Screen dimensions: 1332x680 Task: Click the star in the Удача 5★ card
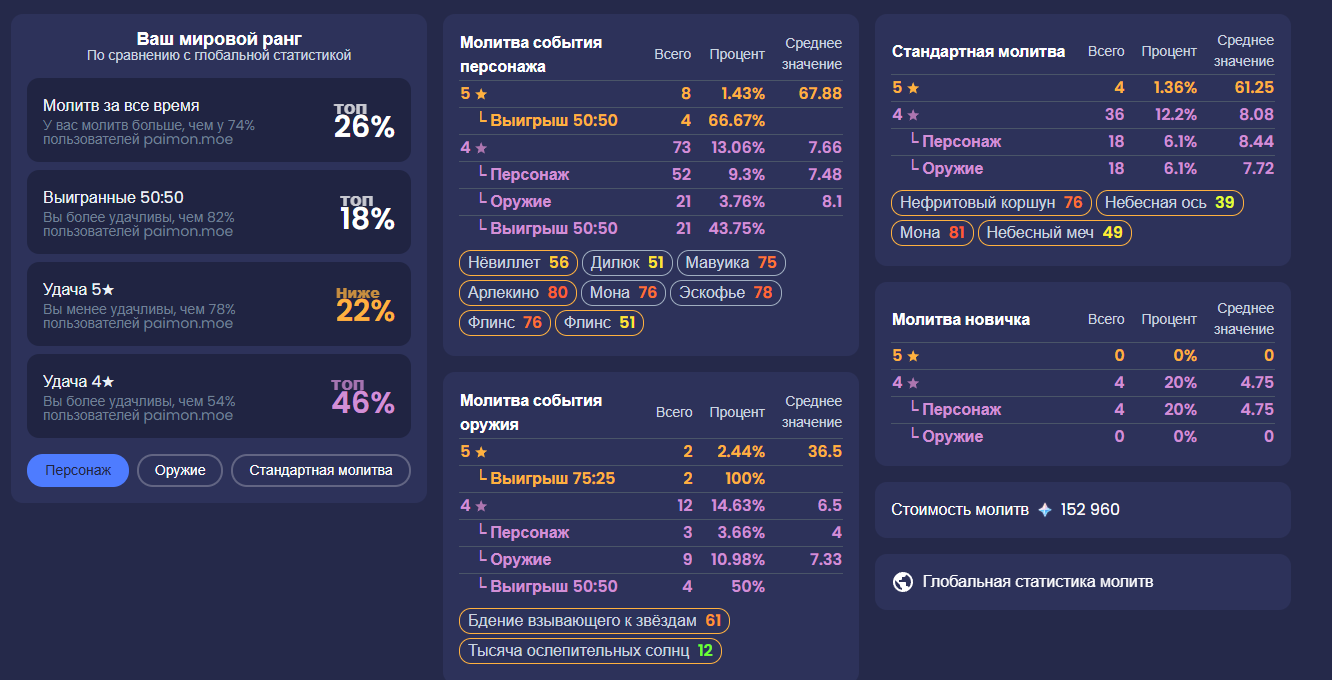point(109,290)
